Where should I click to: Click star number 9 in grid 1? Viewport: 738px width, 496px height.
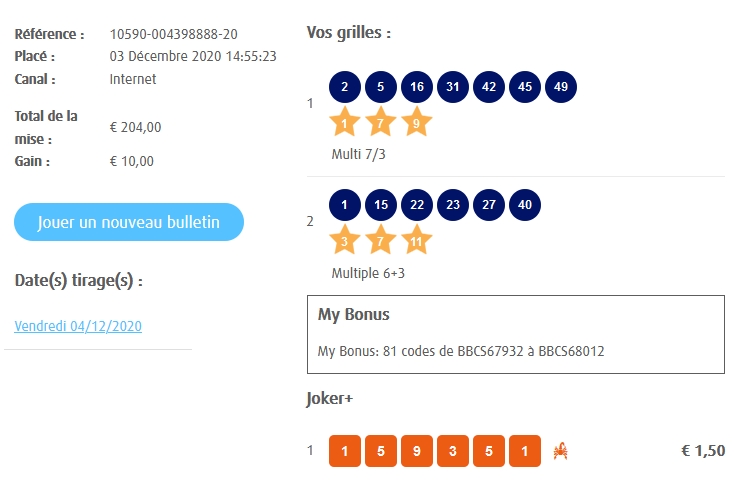click(417, 124)
